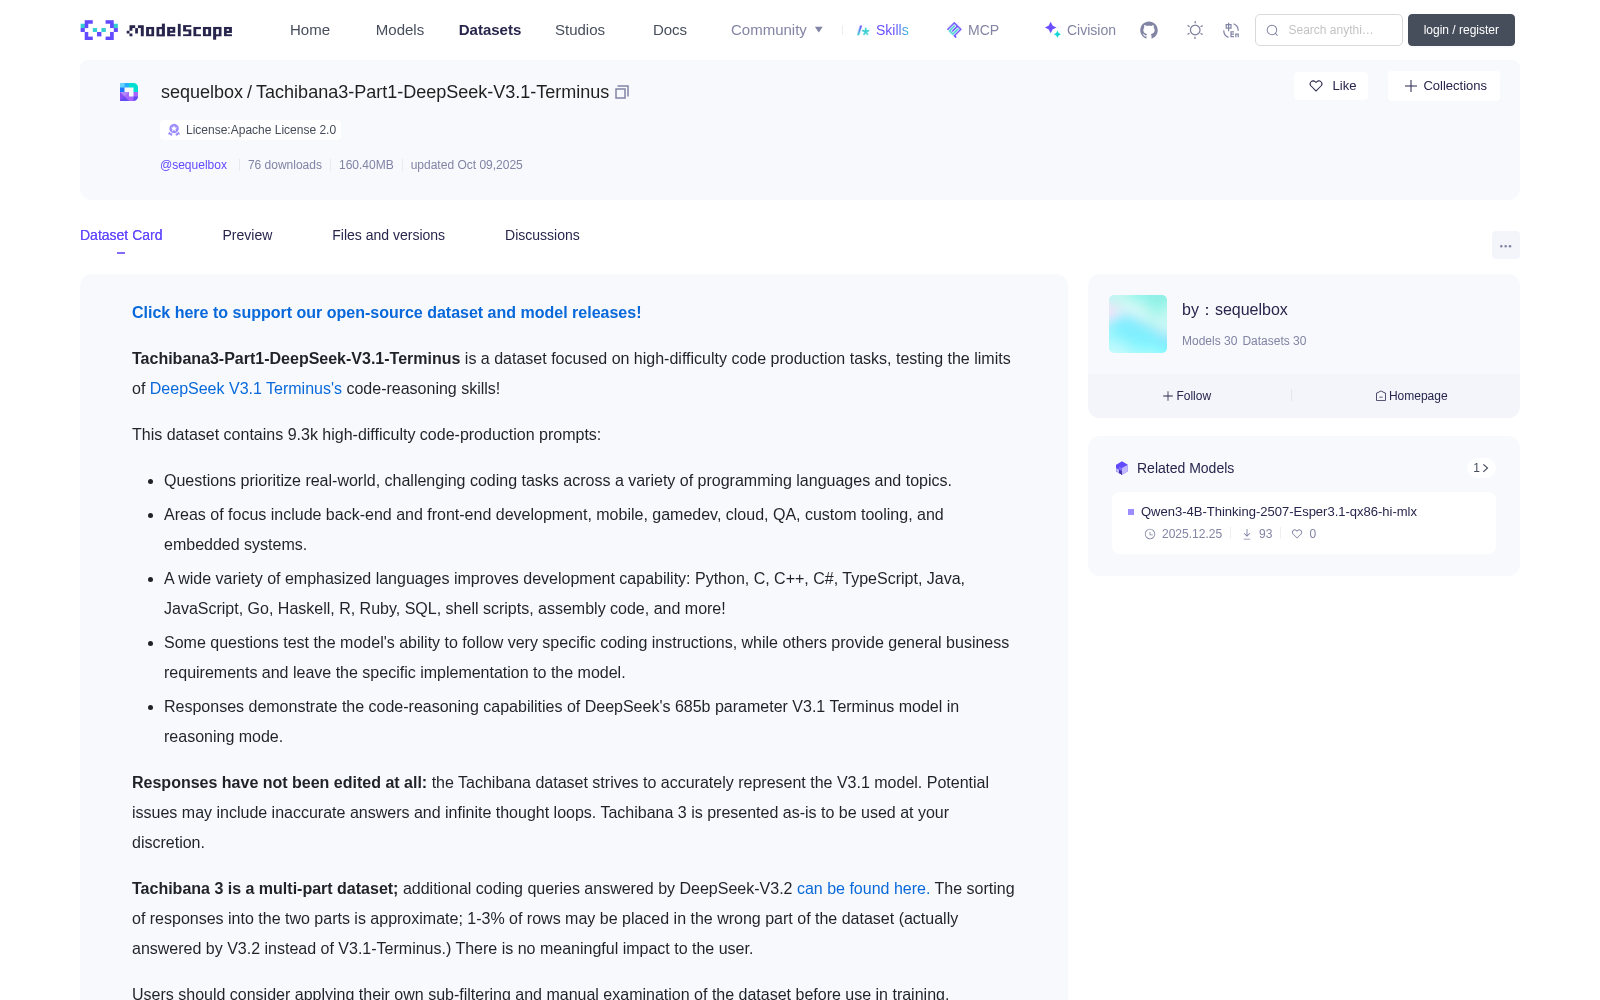Like this dataset
This screenshot has height=1000, width=1600.
click(1332, 86)
